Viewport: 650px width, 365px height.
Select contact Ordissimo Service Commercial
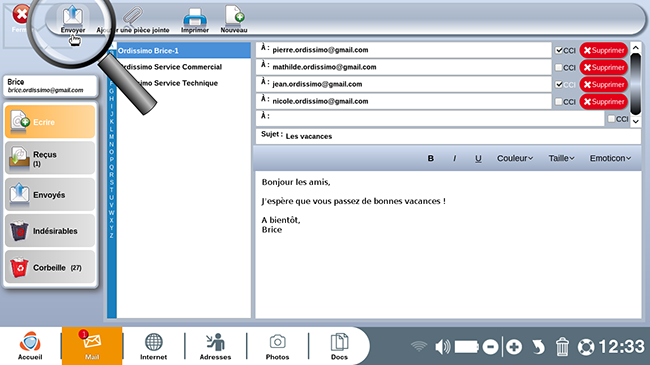point(184,67)
